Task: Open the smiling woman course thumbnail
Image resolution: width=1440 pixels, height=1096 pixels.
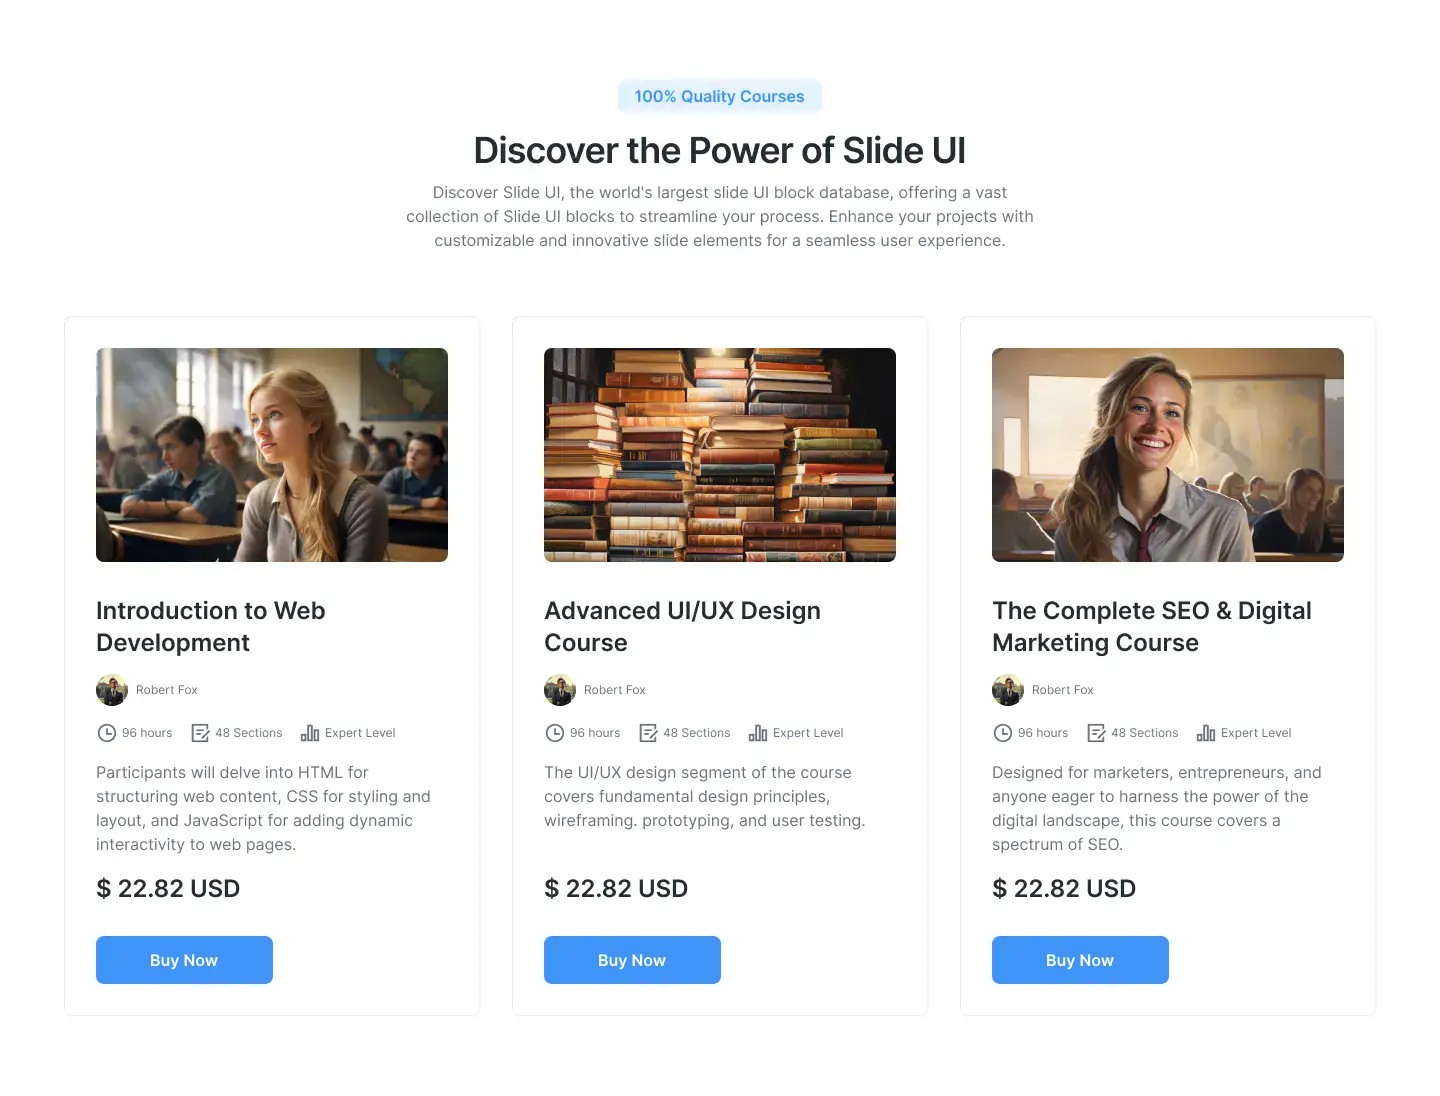Action: 1168,455
